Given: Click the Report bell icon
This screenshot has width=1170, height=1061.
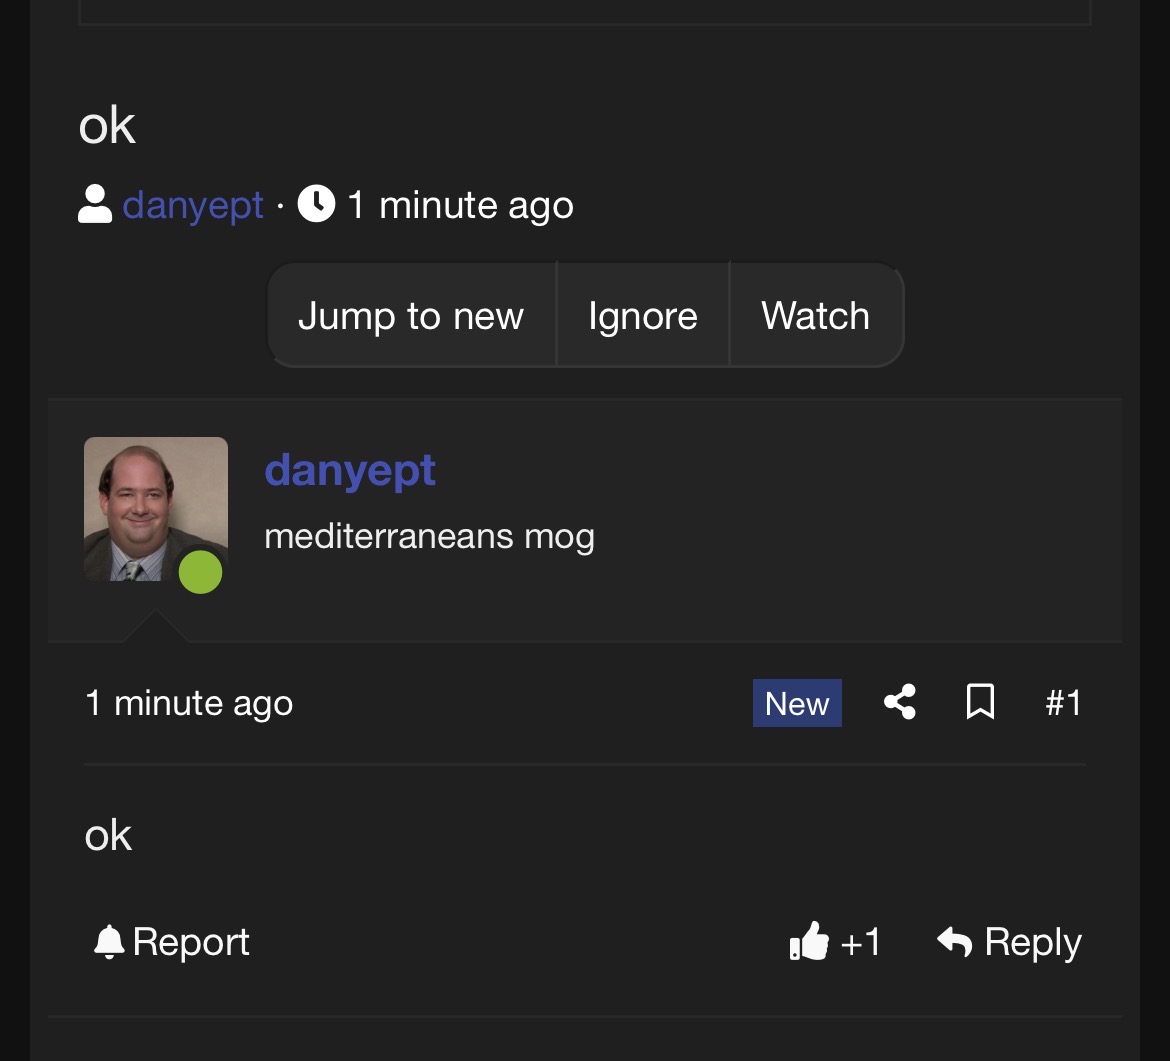Looking at the screenshot, I should [108, 942].
